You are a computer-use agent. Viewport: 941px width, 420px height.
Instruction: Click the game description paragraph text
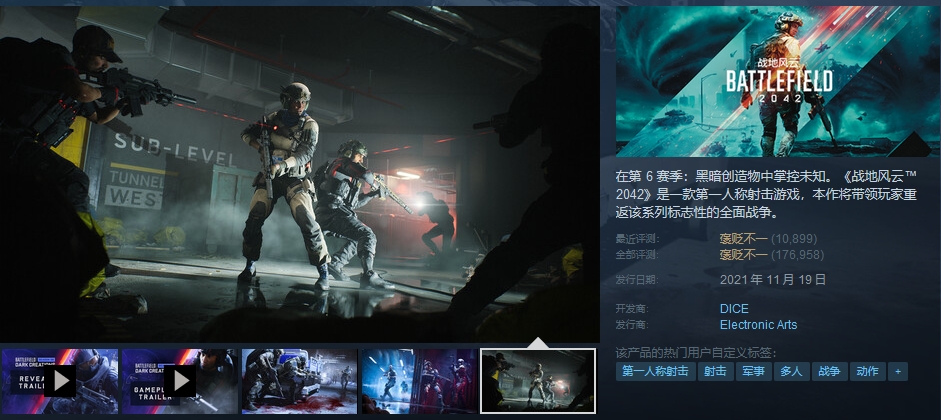[766, 194]
